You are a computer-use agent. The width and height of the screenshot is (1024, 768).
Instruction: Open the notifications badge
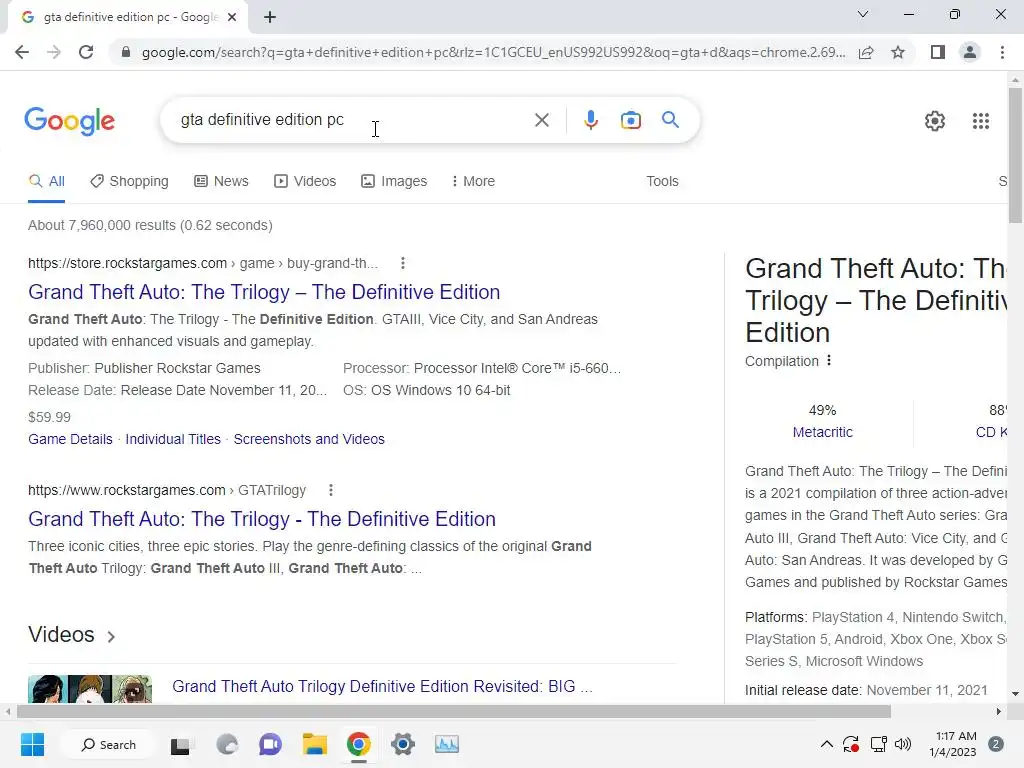pos(996,744)
